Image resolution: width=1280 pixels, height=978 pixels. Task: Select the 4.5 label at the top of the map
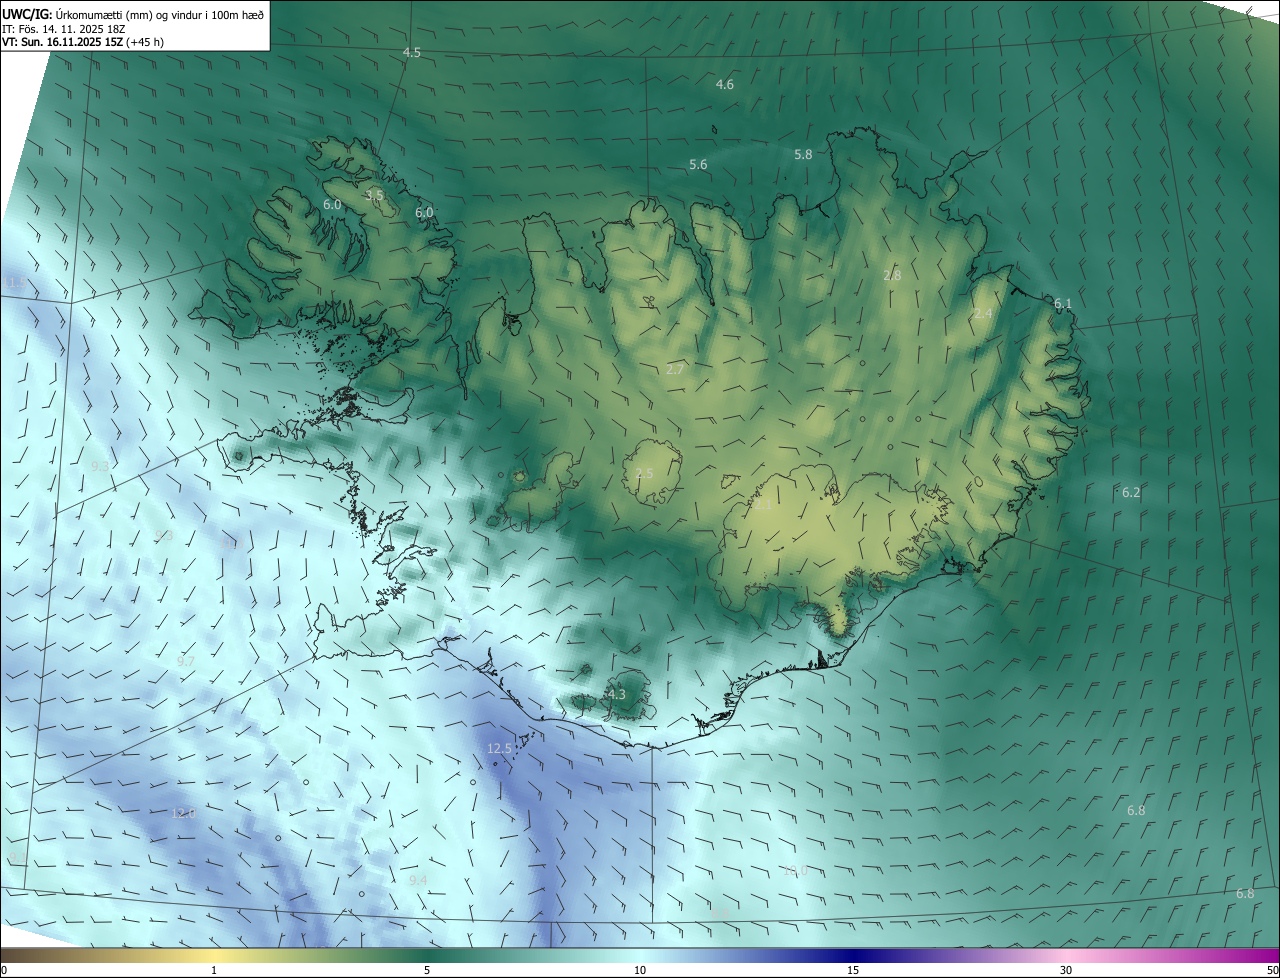click(x=411, y=52)
